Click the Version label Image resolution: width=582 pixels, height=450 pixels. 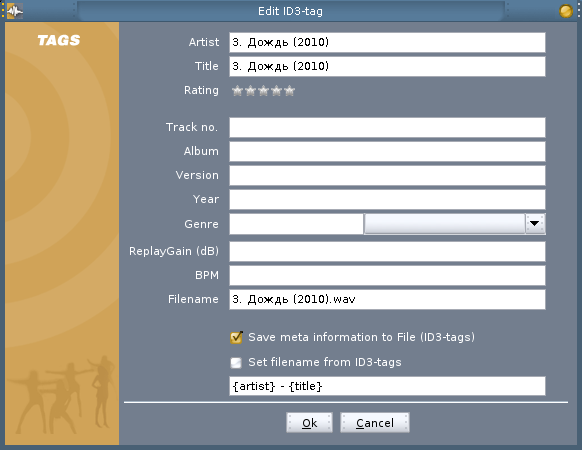pos(197,175)
